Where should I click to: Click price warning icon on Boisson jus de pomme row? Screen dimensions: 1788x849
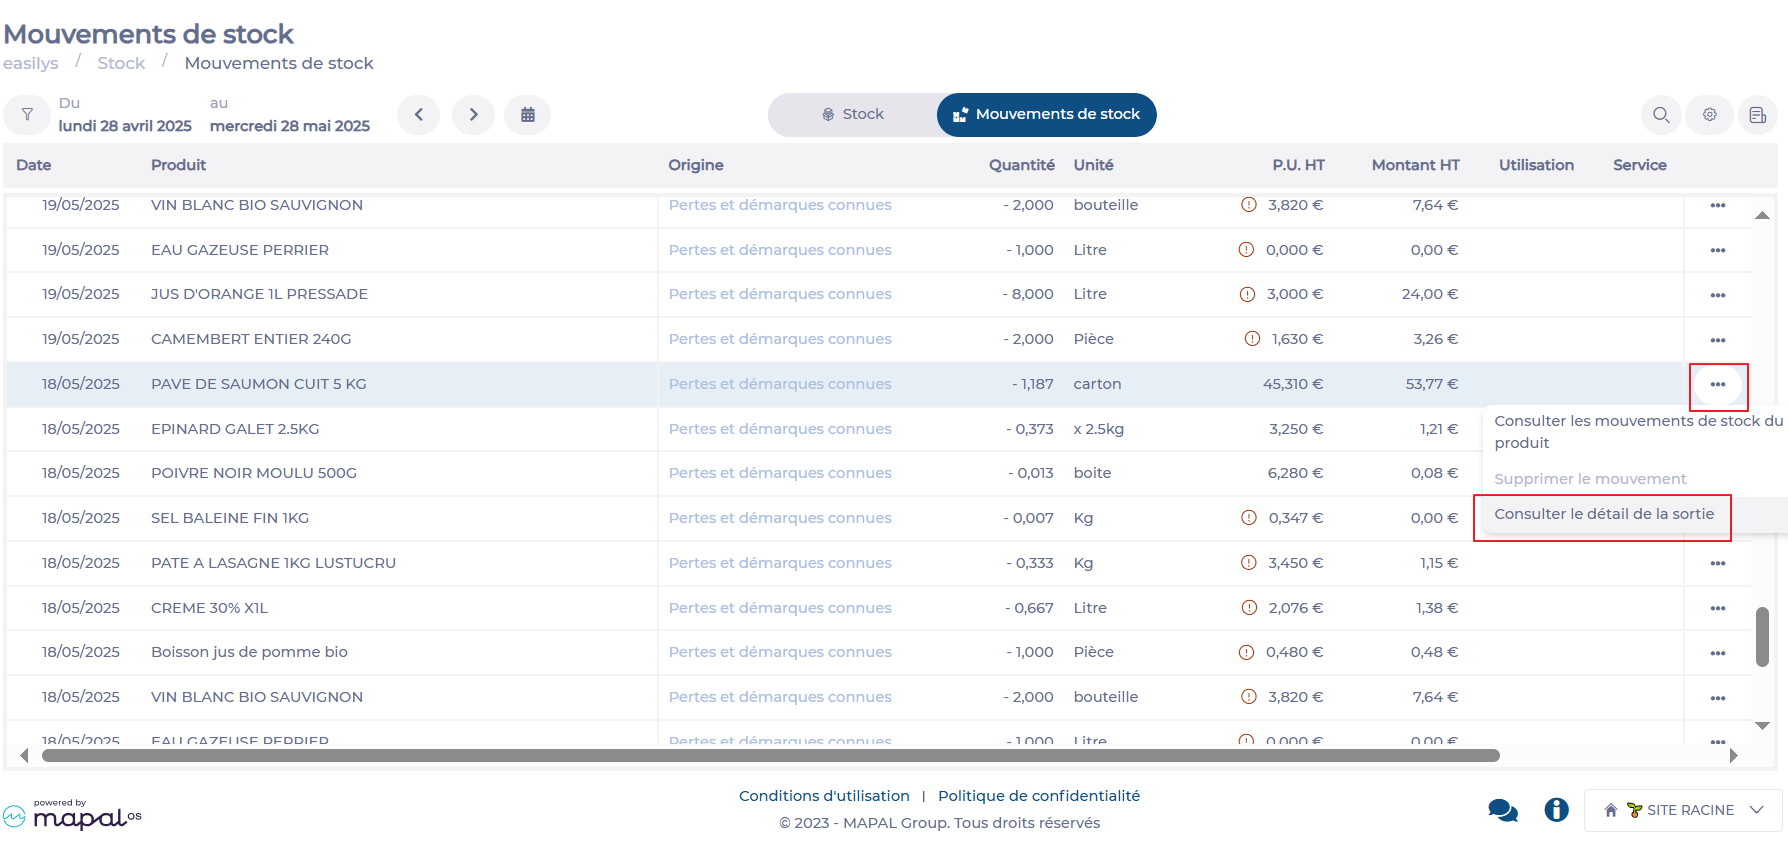(x=1246, y=652)
